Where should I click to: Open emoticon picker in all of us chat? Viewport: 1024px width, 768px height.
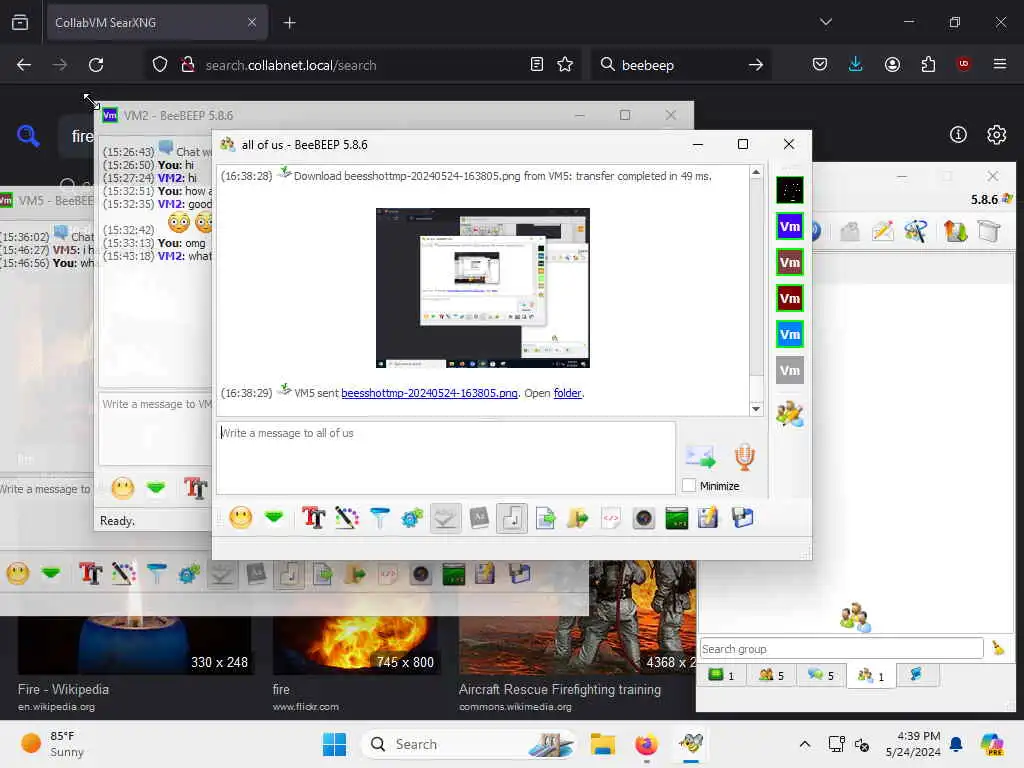tap(240, 518)
